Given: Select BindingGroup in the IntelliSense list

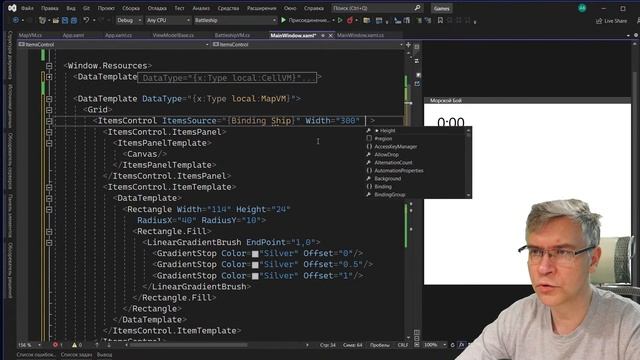Looking at the screenshot, I should [x=416, y=195].
